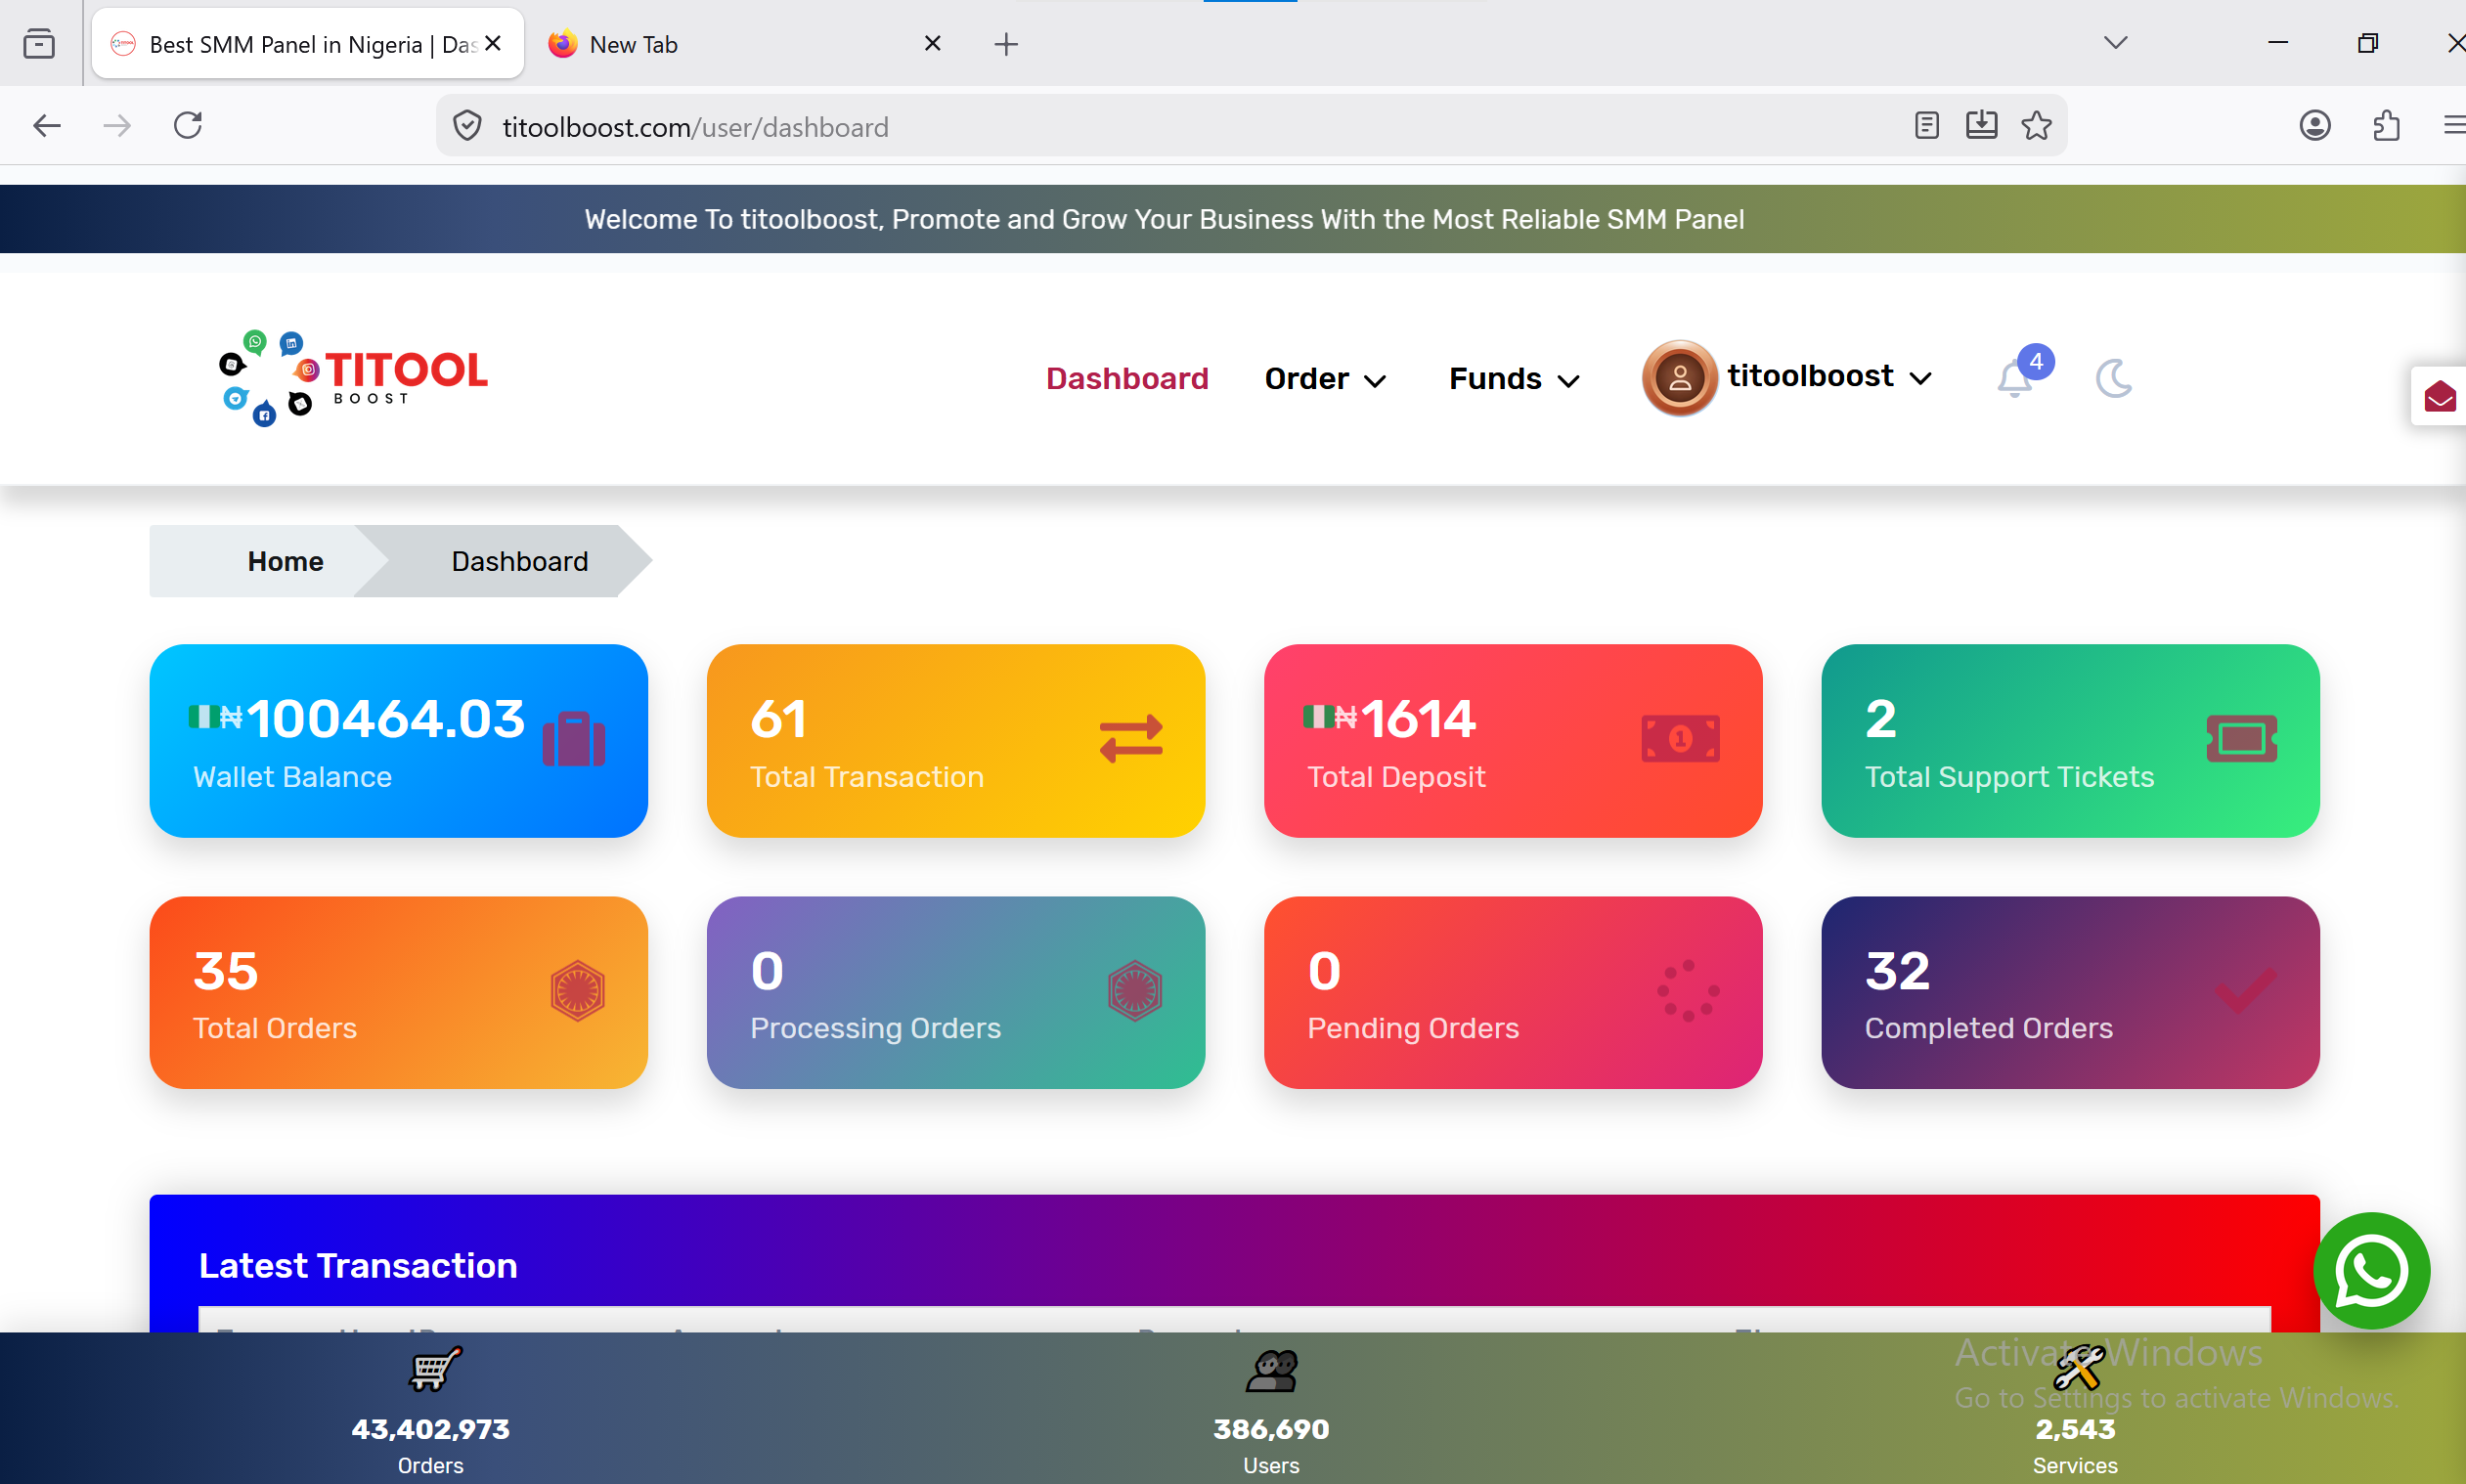
Task: Click the site security shield icon
Action: (467, 126)
